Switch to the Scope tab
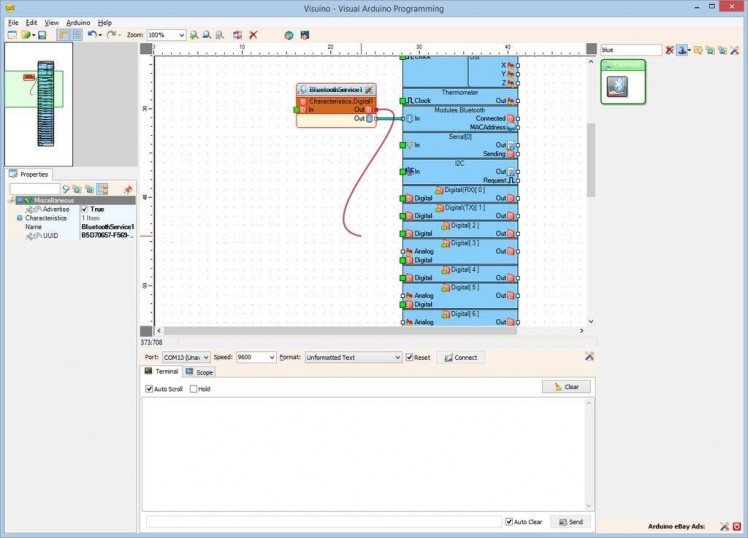The image size is (748, 538). [198, 372]
